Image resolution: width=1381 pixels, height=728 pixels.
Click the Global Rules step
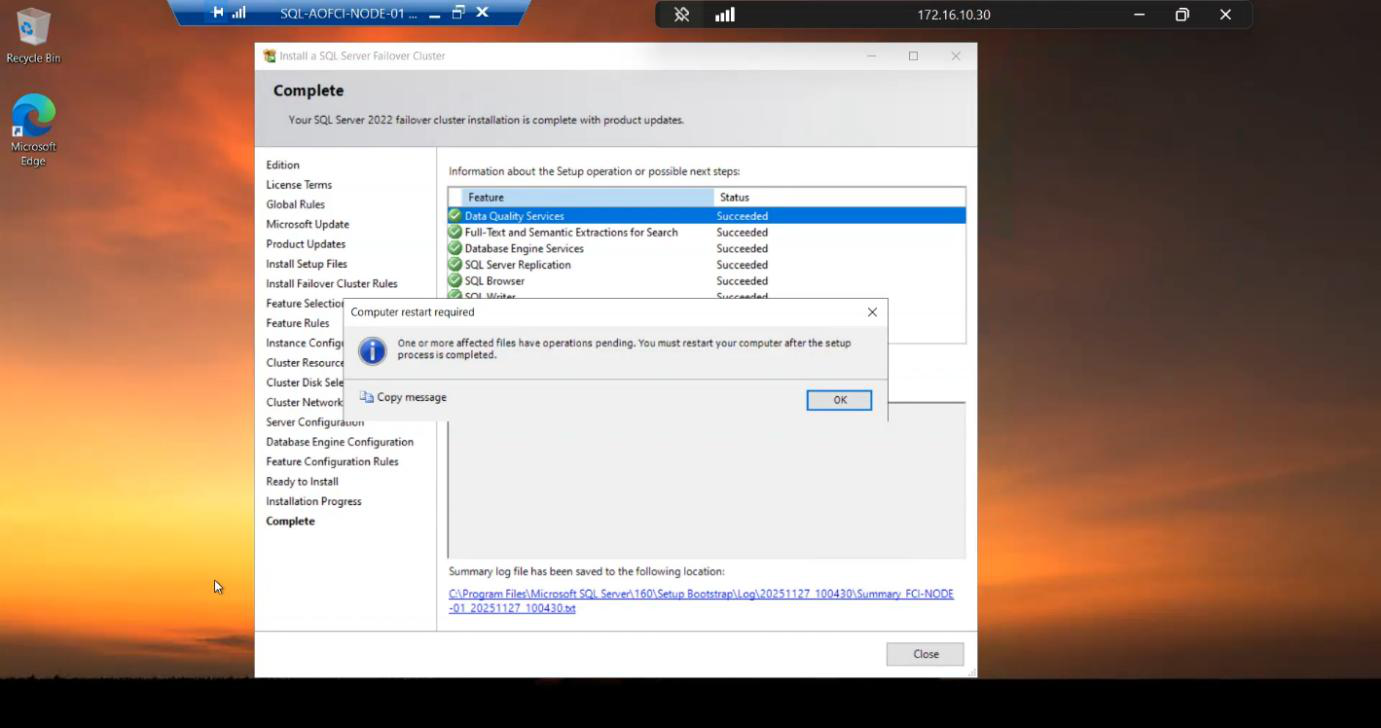coord(295,204)
